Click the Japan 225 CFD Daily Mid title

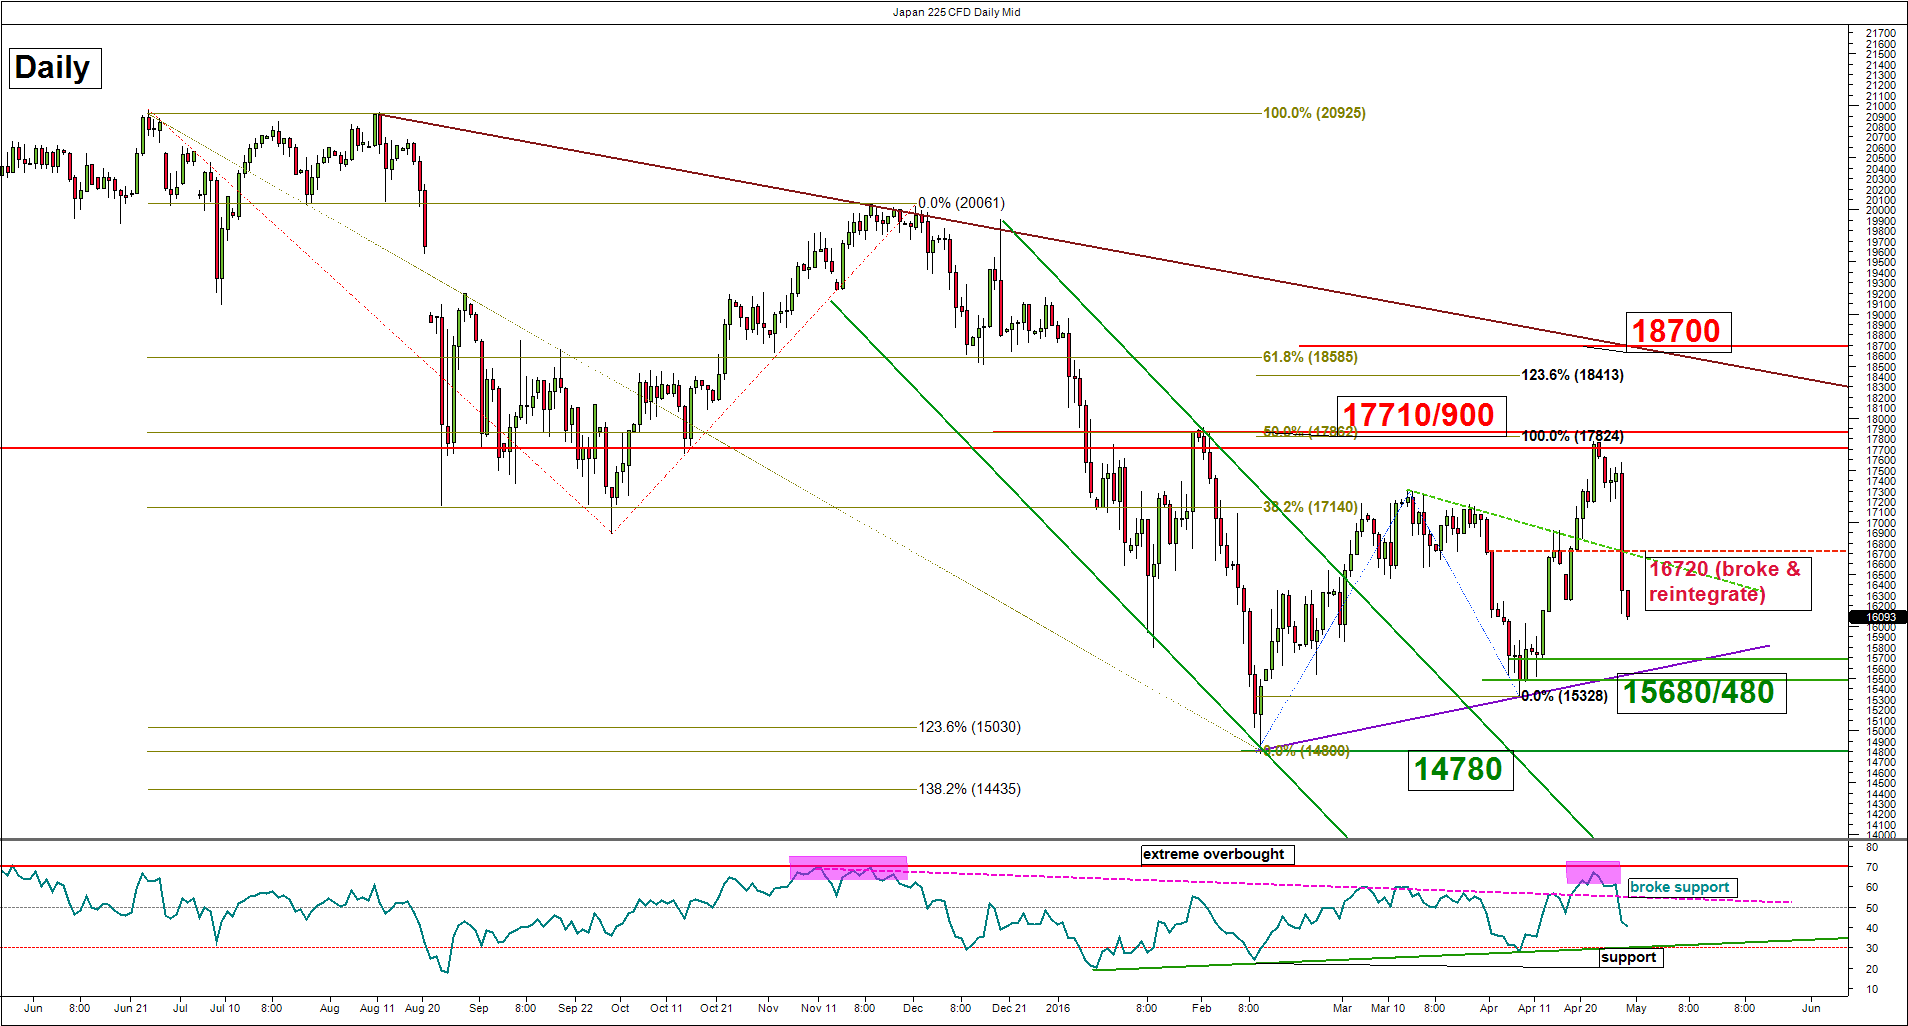click(956, 12)
